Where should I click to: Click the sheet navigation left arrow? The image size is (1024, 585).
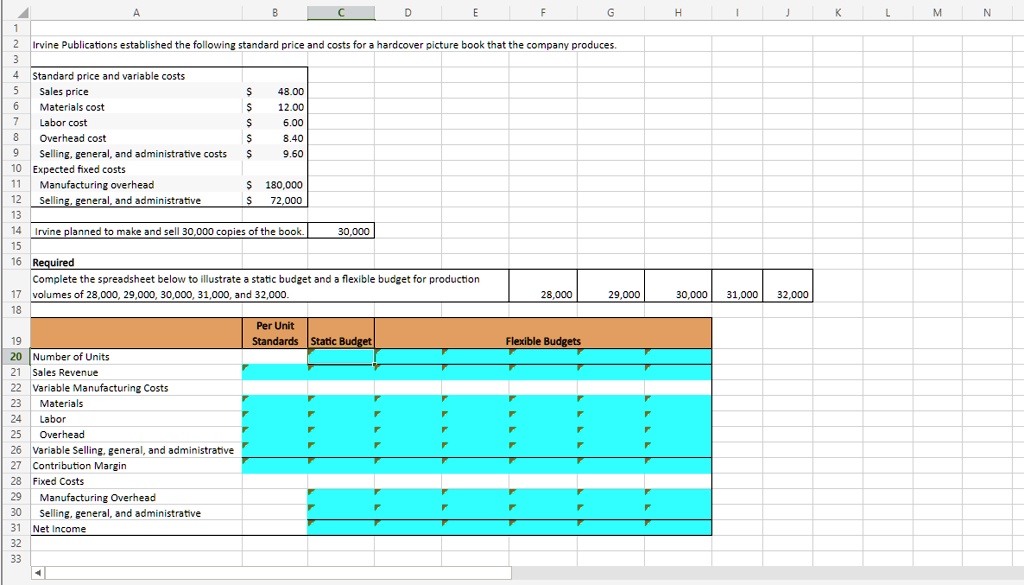point(36,574)
